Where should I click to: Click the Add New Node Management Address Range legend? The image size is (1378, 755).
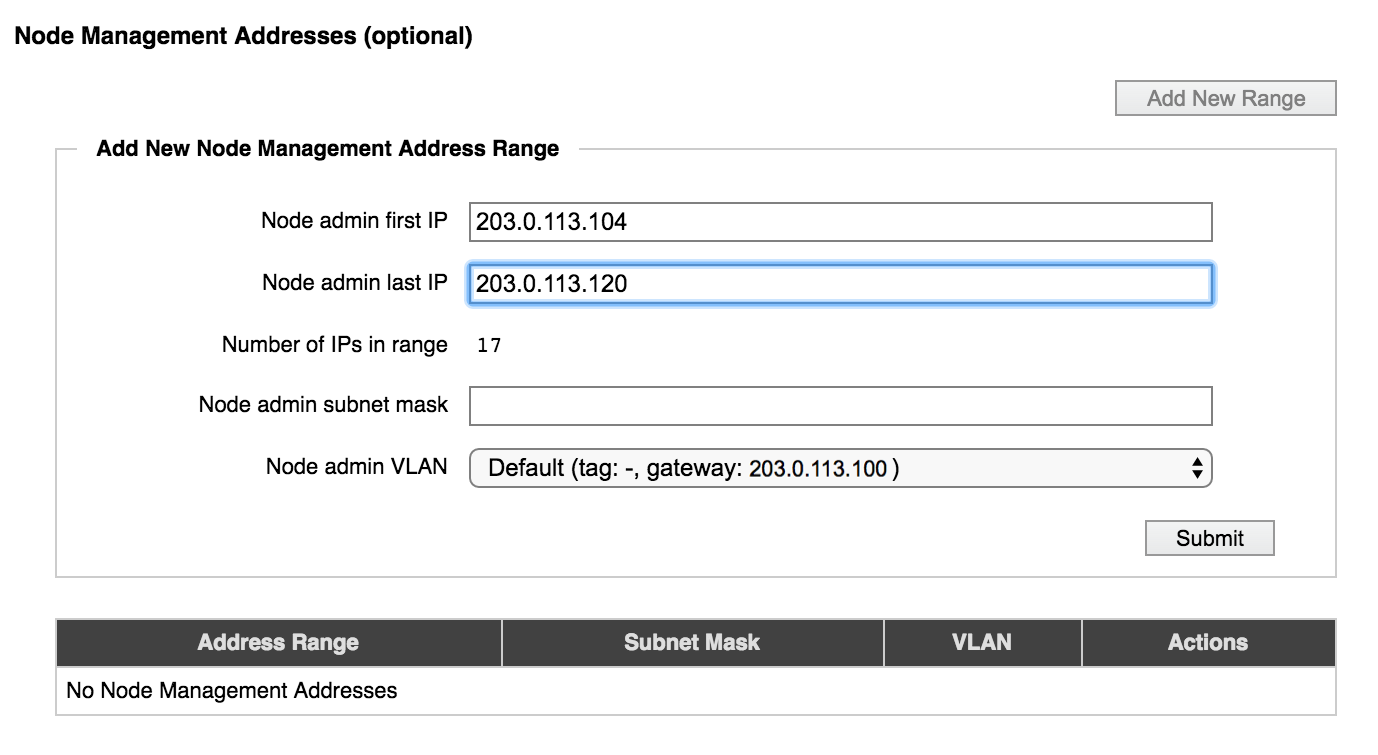click(328, 149)
